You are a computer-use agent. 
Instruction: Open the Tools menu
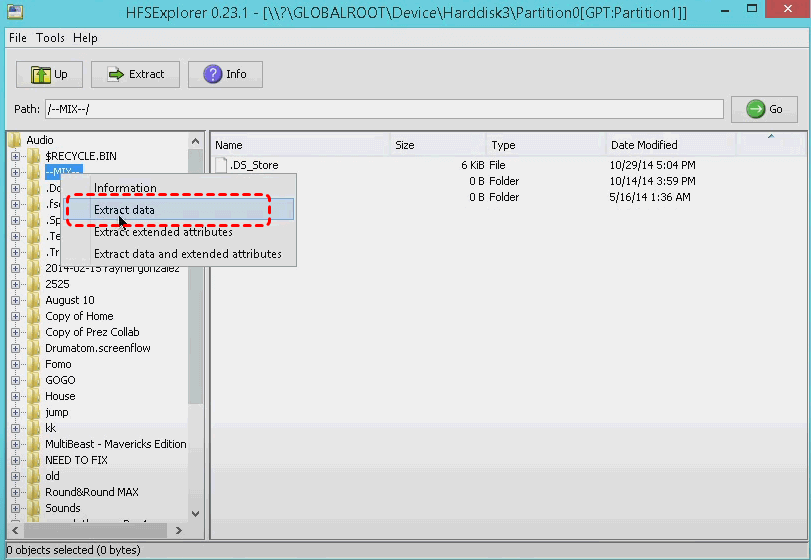click(x=50, y=38)
